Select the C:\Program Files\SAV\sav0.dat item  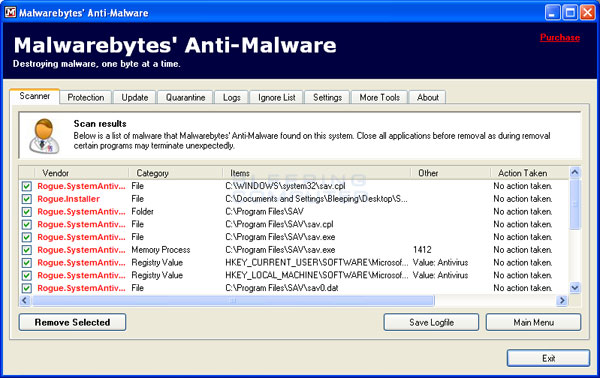(282, 288)
